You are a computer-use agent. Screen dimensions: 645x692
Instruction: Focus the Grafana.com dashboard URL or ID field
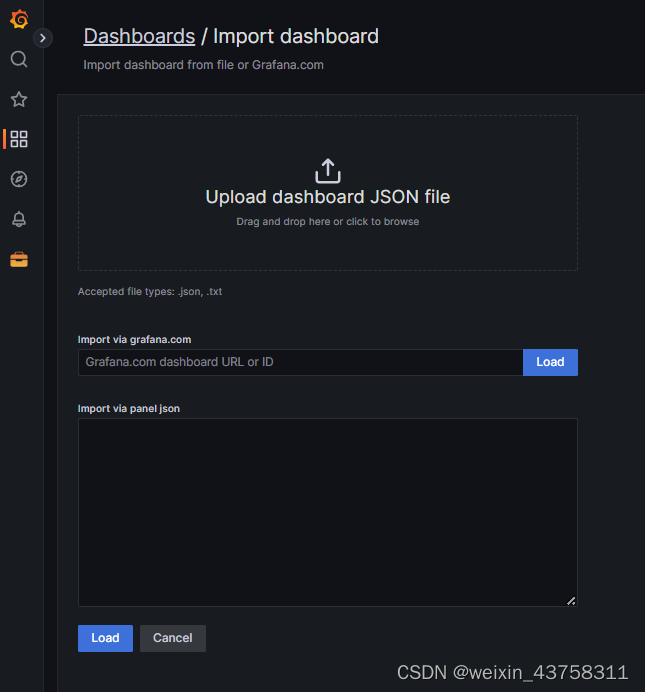300,362
